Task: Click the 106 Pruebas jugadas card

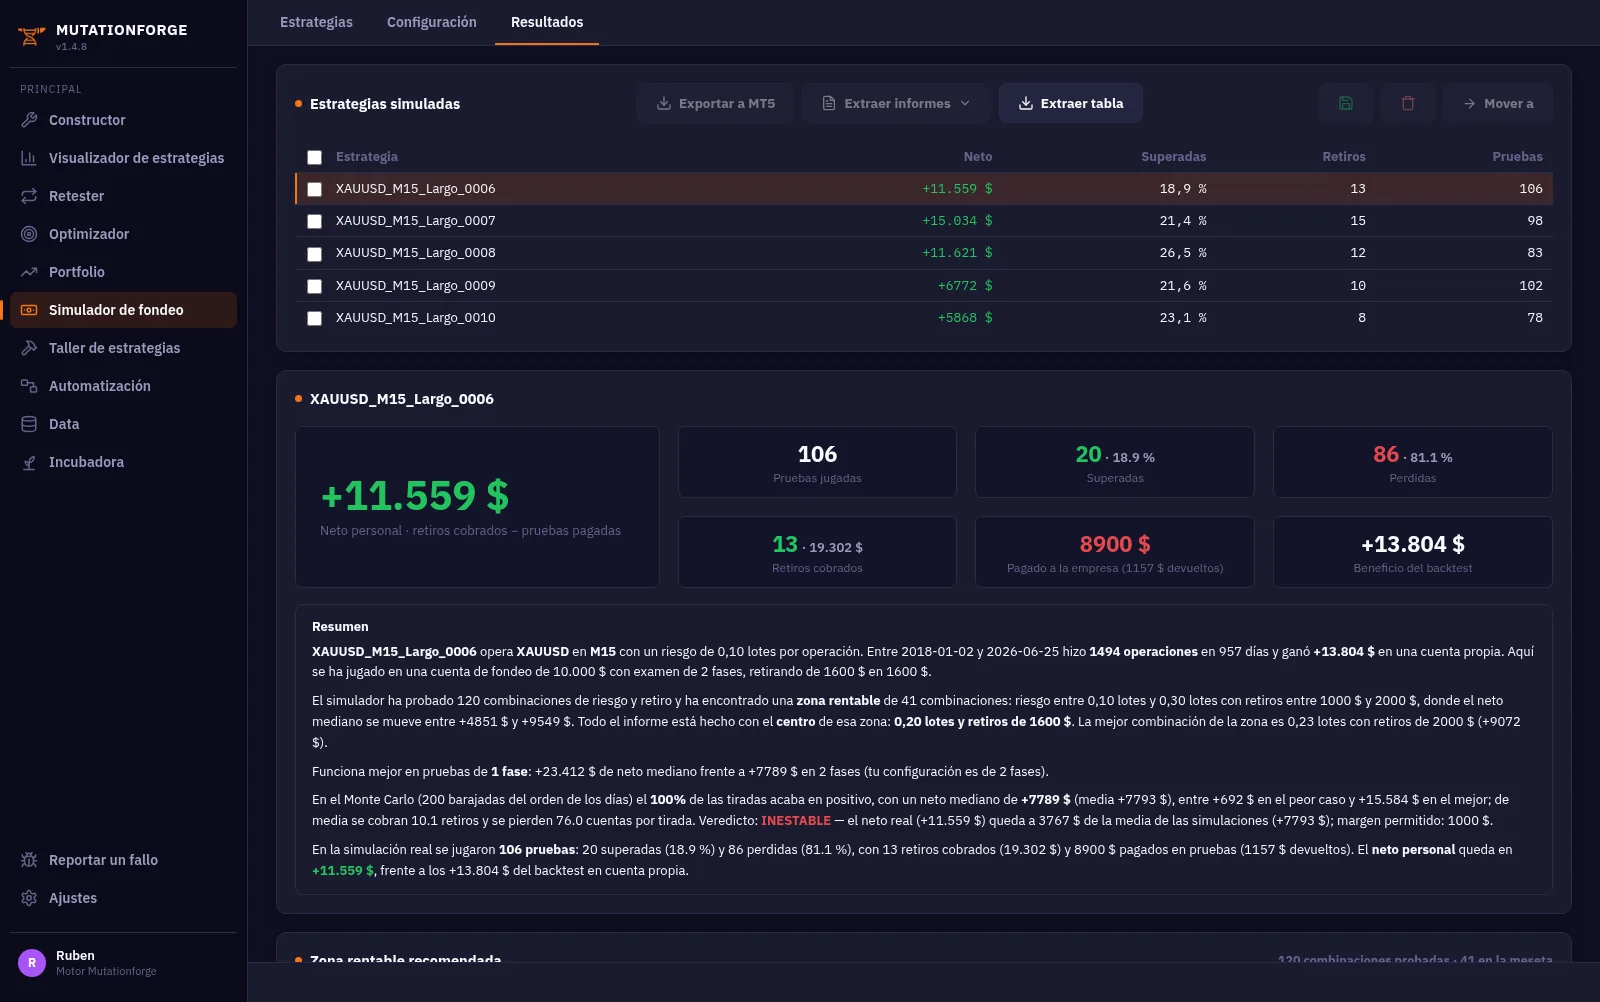Action: (x=817, y=462)
